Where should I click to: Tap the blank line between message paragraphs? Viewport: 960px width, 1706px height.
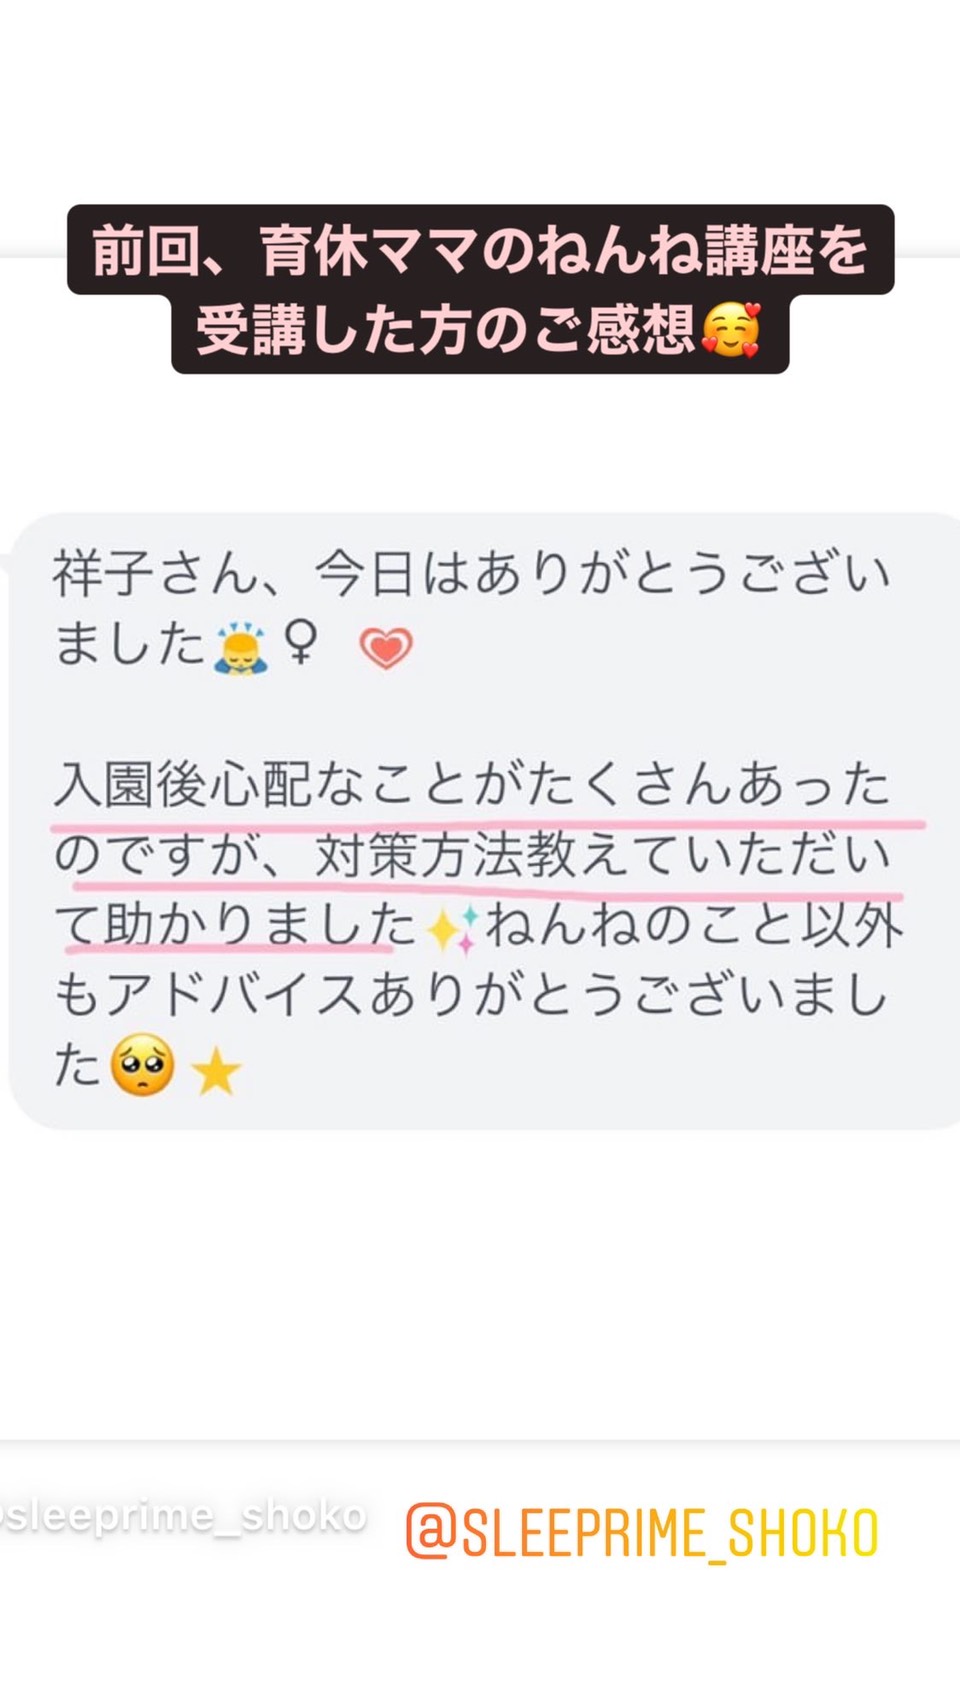click(471, 714)
